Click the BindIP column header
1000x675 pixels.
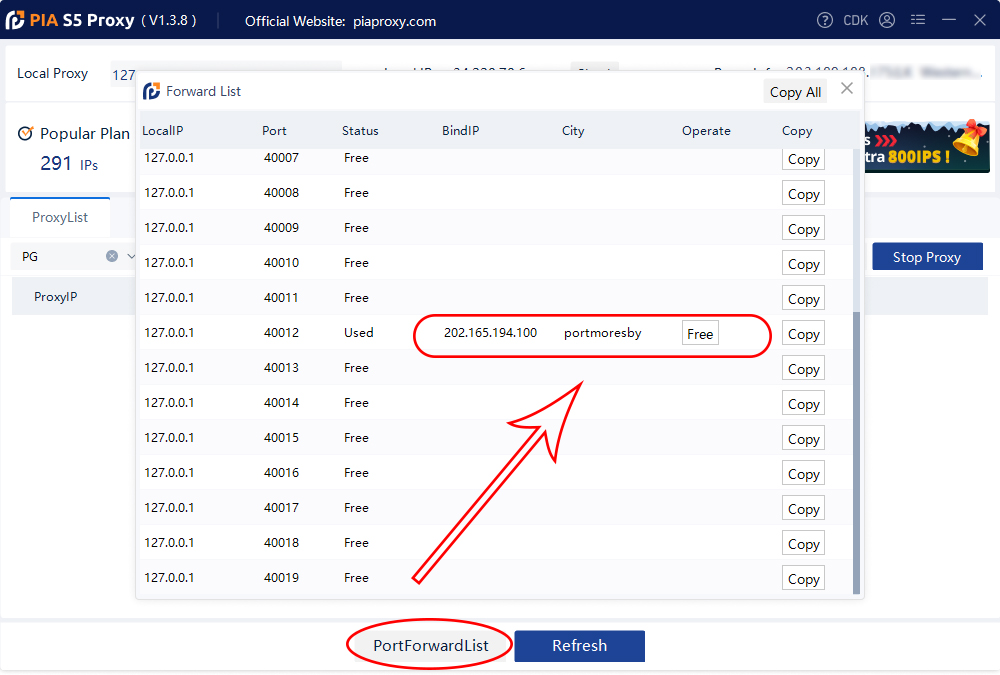pos(460,130)
